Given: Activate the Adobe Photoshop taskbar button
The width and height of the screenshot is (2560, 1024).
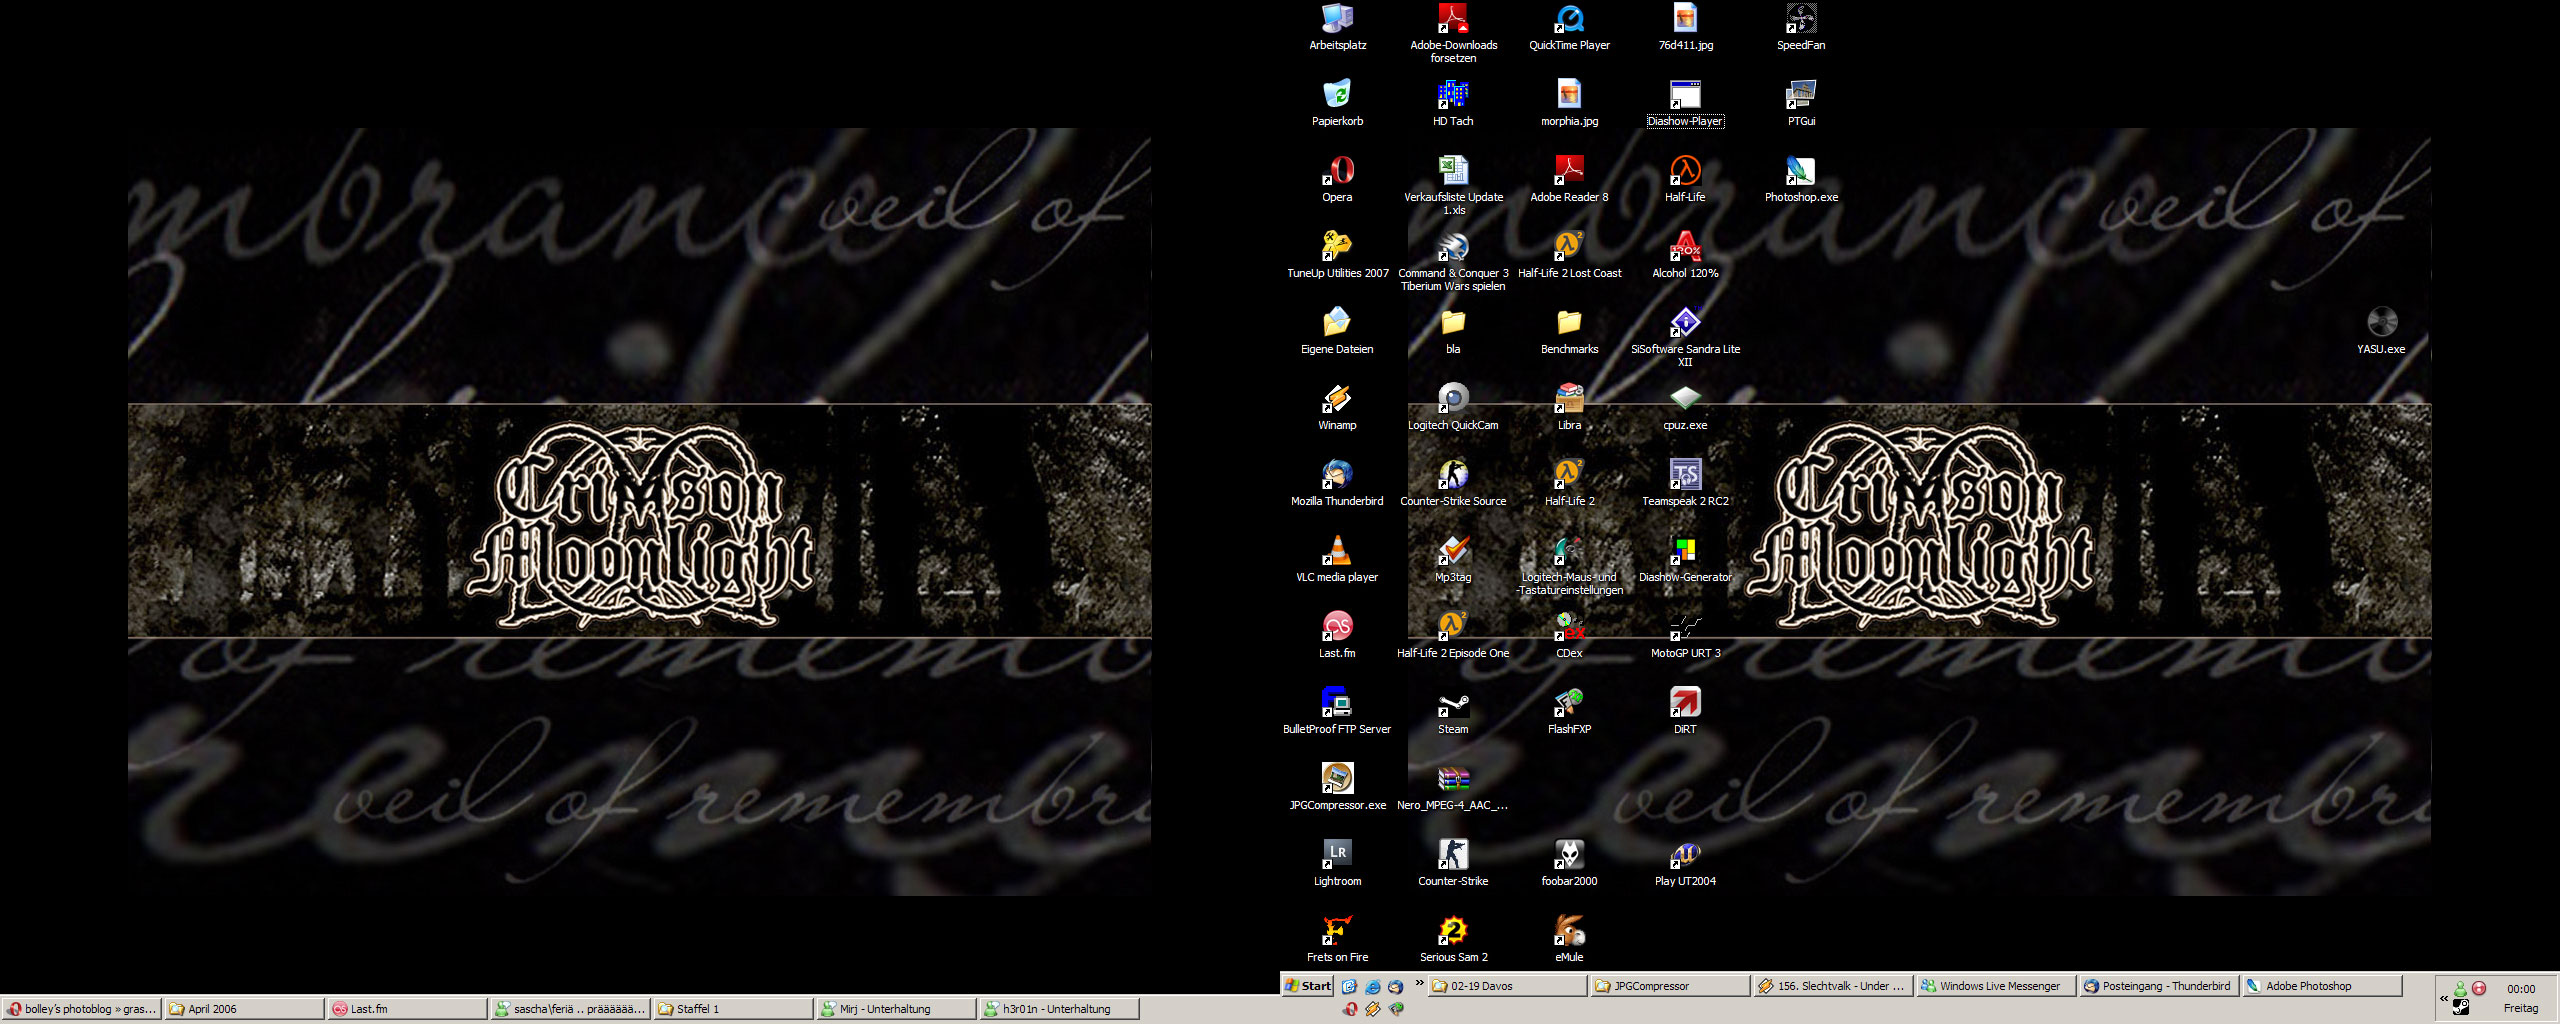Looking at the screenshot, I should pyautogui.click(x=2320, y=986).
